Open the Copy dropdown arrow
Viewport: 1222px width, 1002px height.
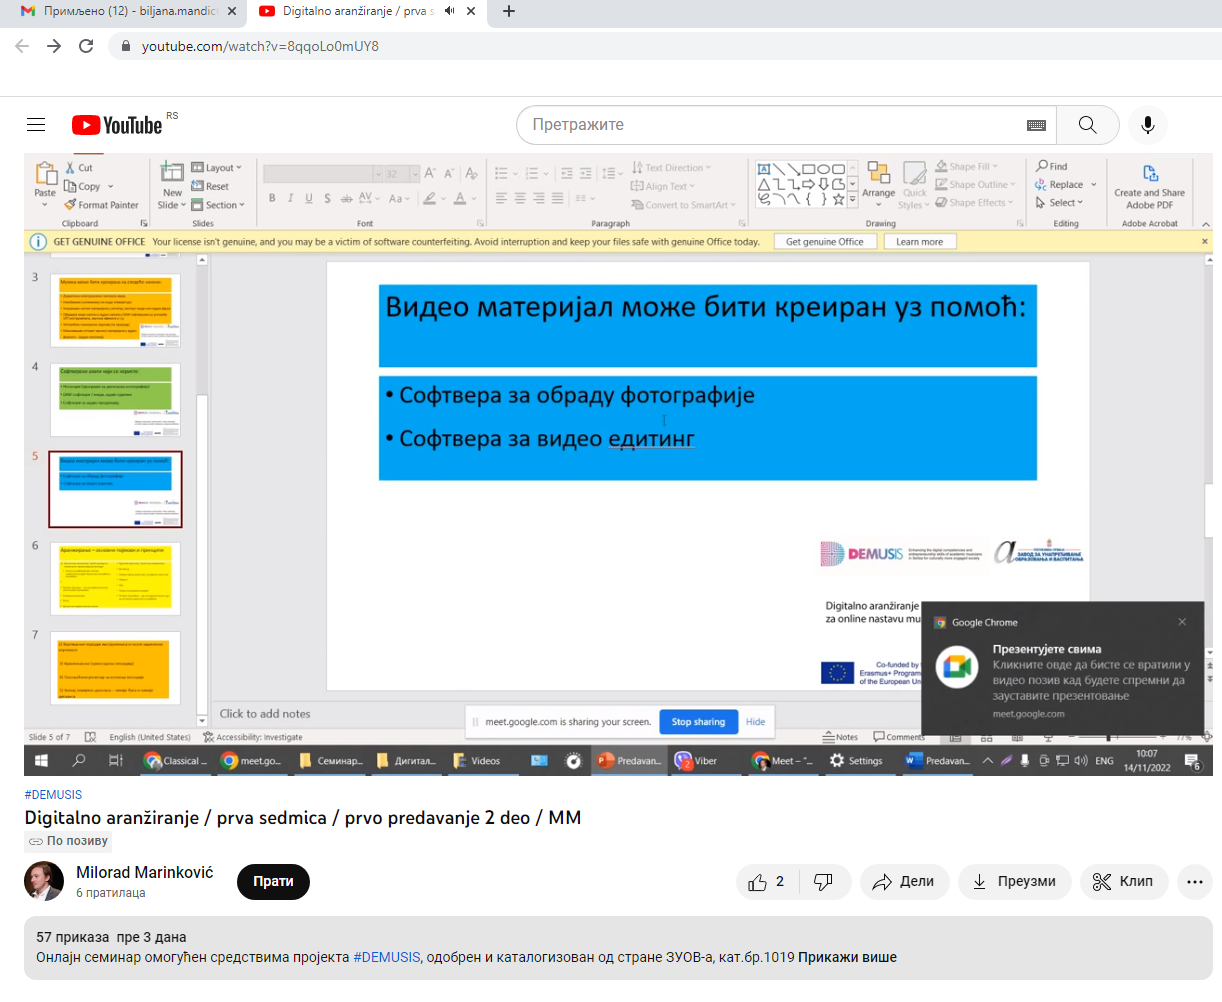111,187
